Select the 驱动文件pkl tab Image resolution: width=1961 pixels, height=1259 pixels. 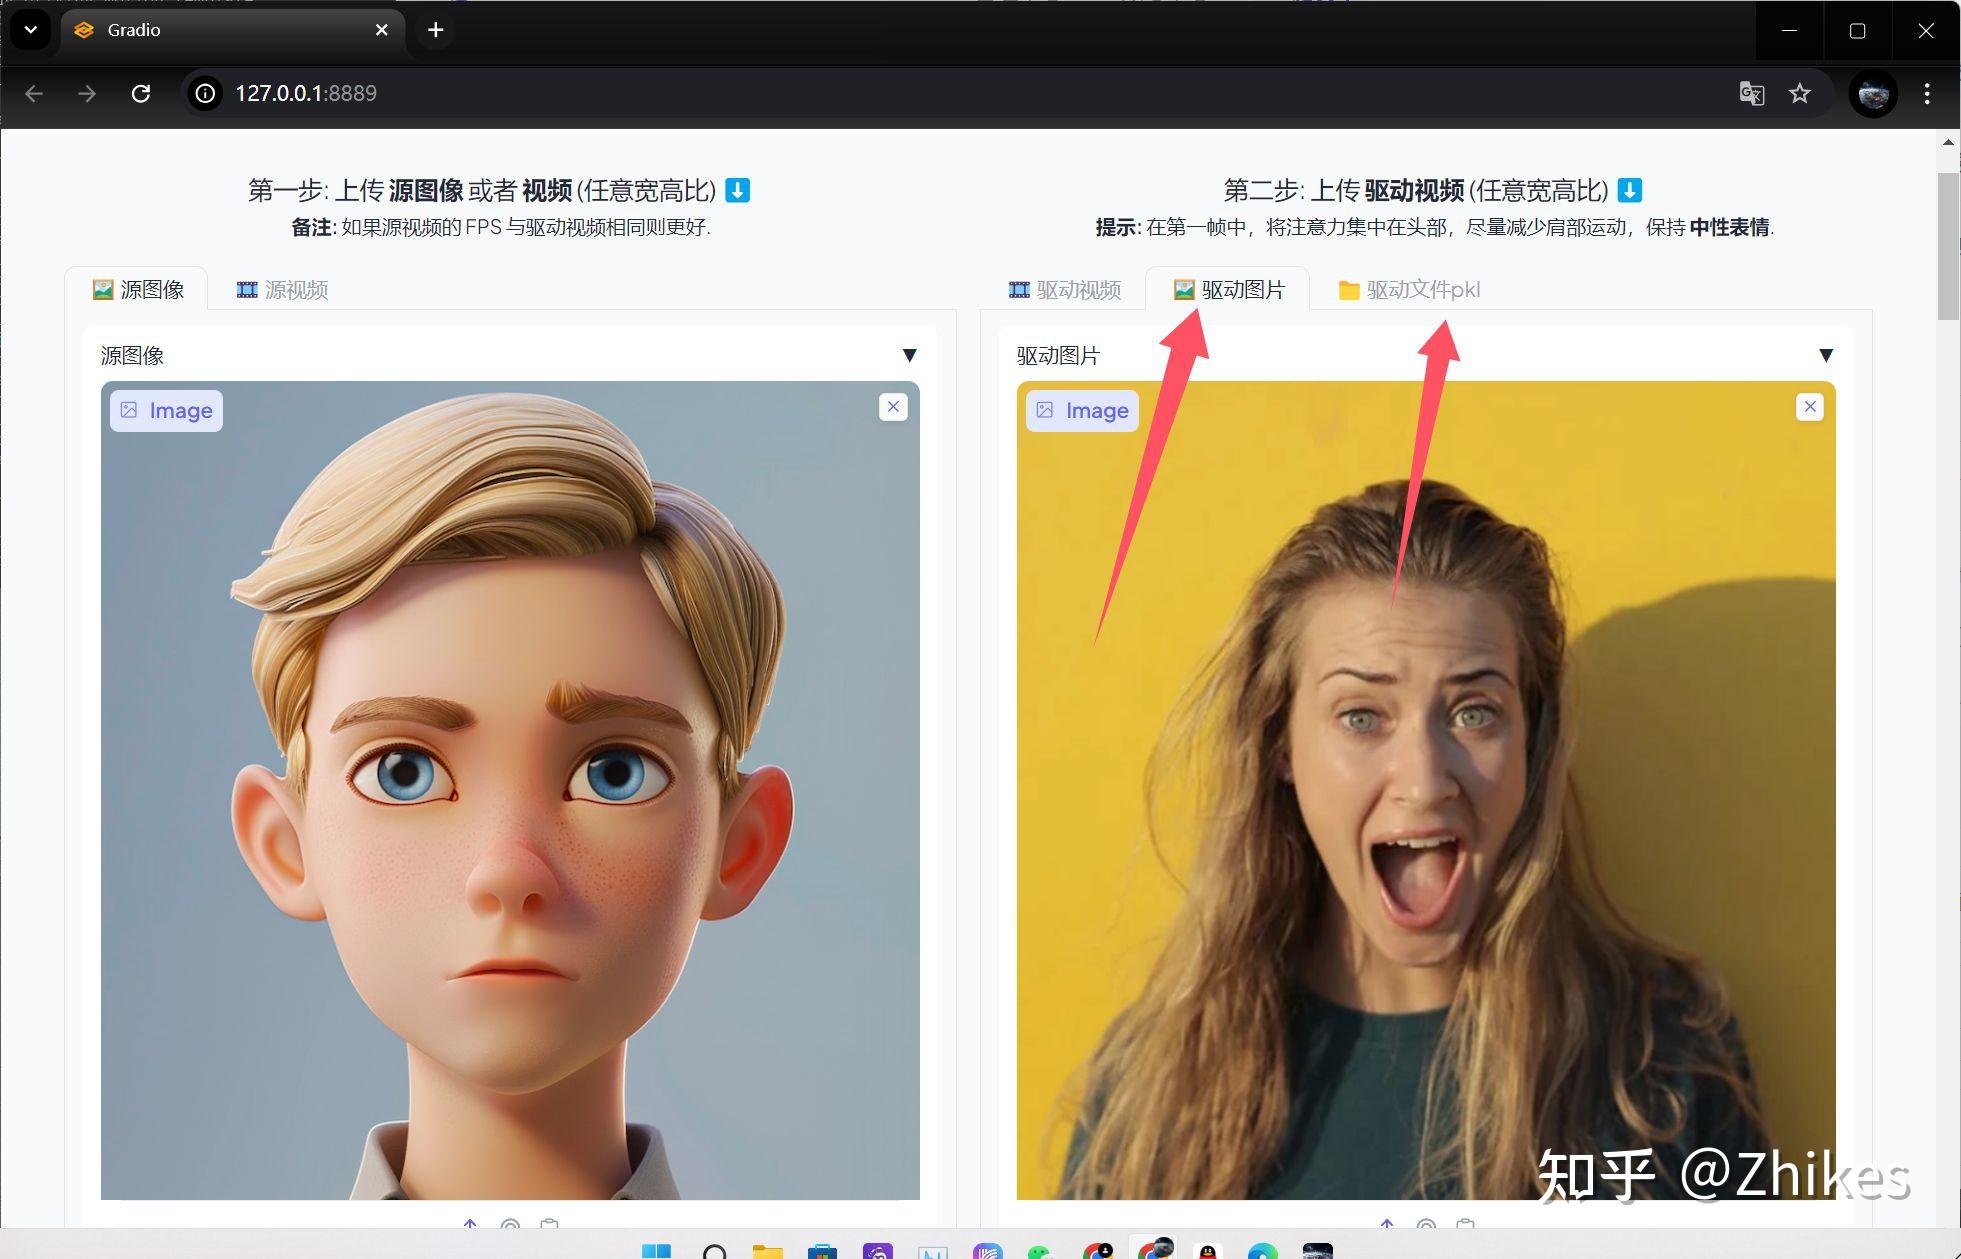click(1409, 290)
